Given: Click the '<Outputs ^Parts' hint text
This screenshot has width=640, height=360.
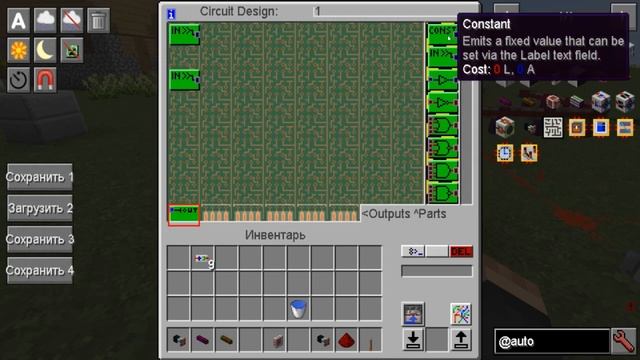Looking at the screenshot, I should pos(404,214).
